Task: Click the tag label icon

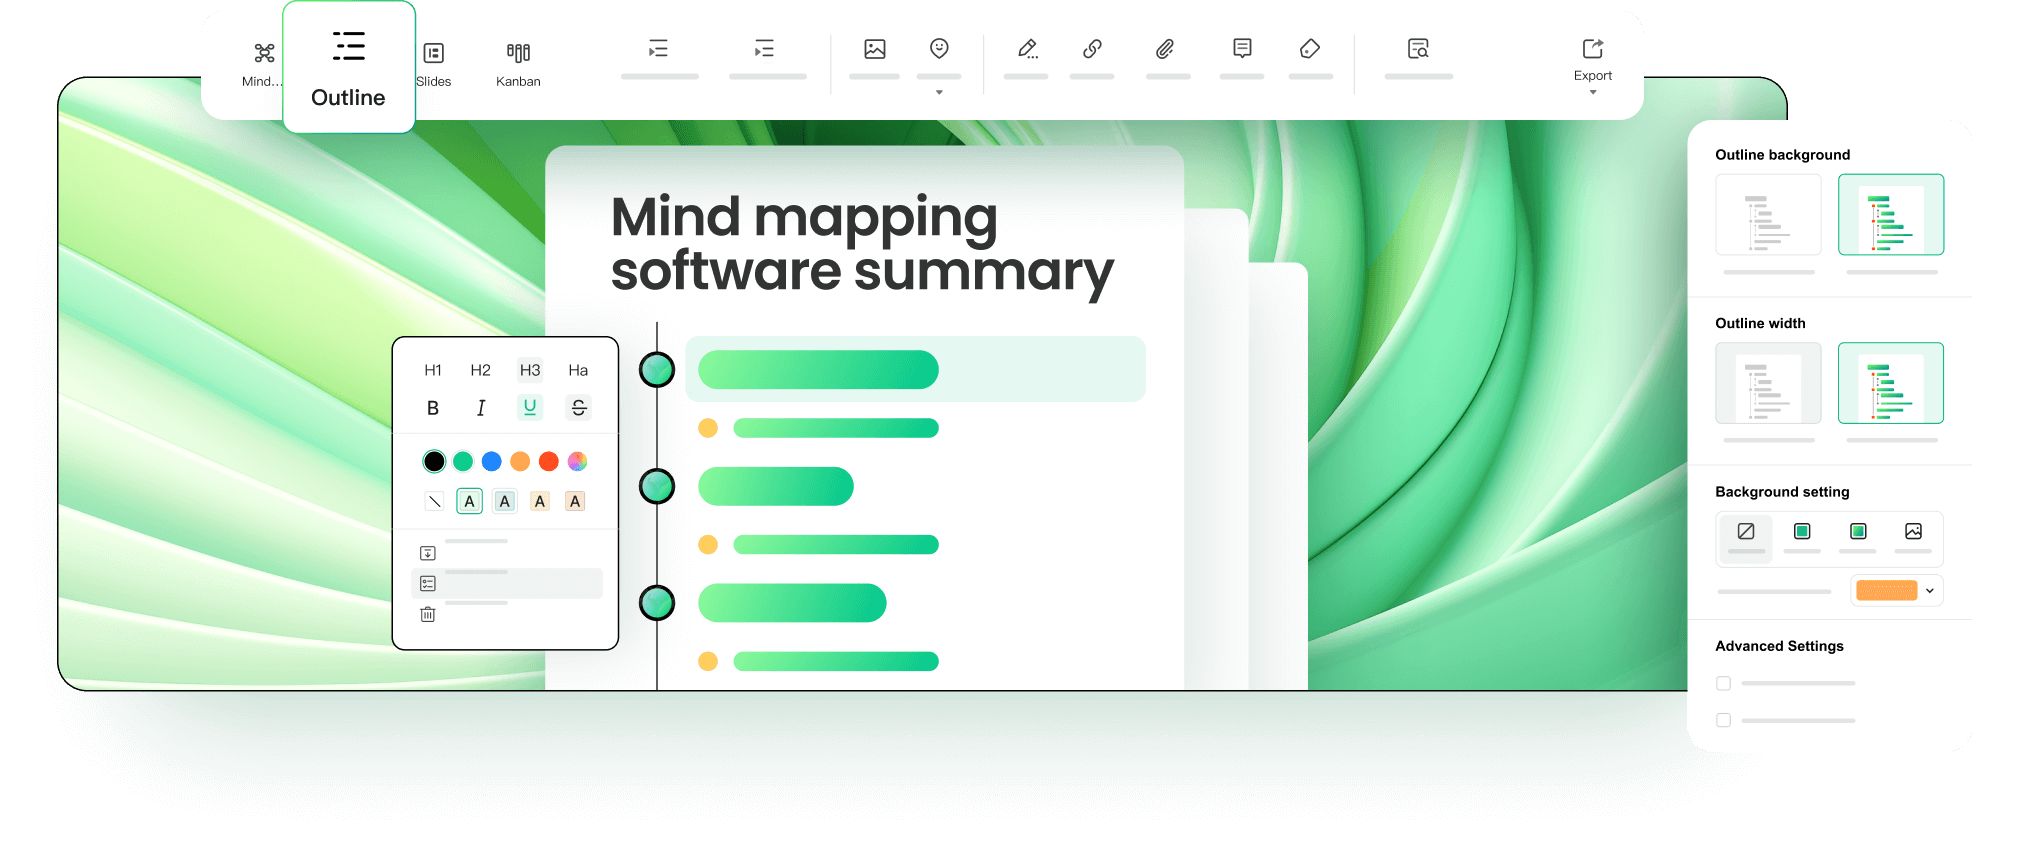Action: pyautogui.click(x=1310, y=49)
